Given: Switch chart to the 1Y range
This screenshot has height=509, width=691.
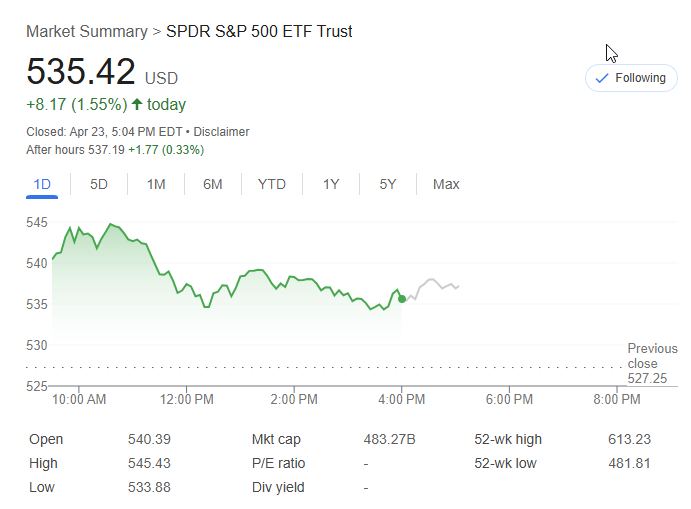Looking at the screenshot, I should coord(331,184).
